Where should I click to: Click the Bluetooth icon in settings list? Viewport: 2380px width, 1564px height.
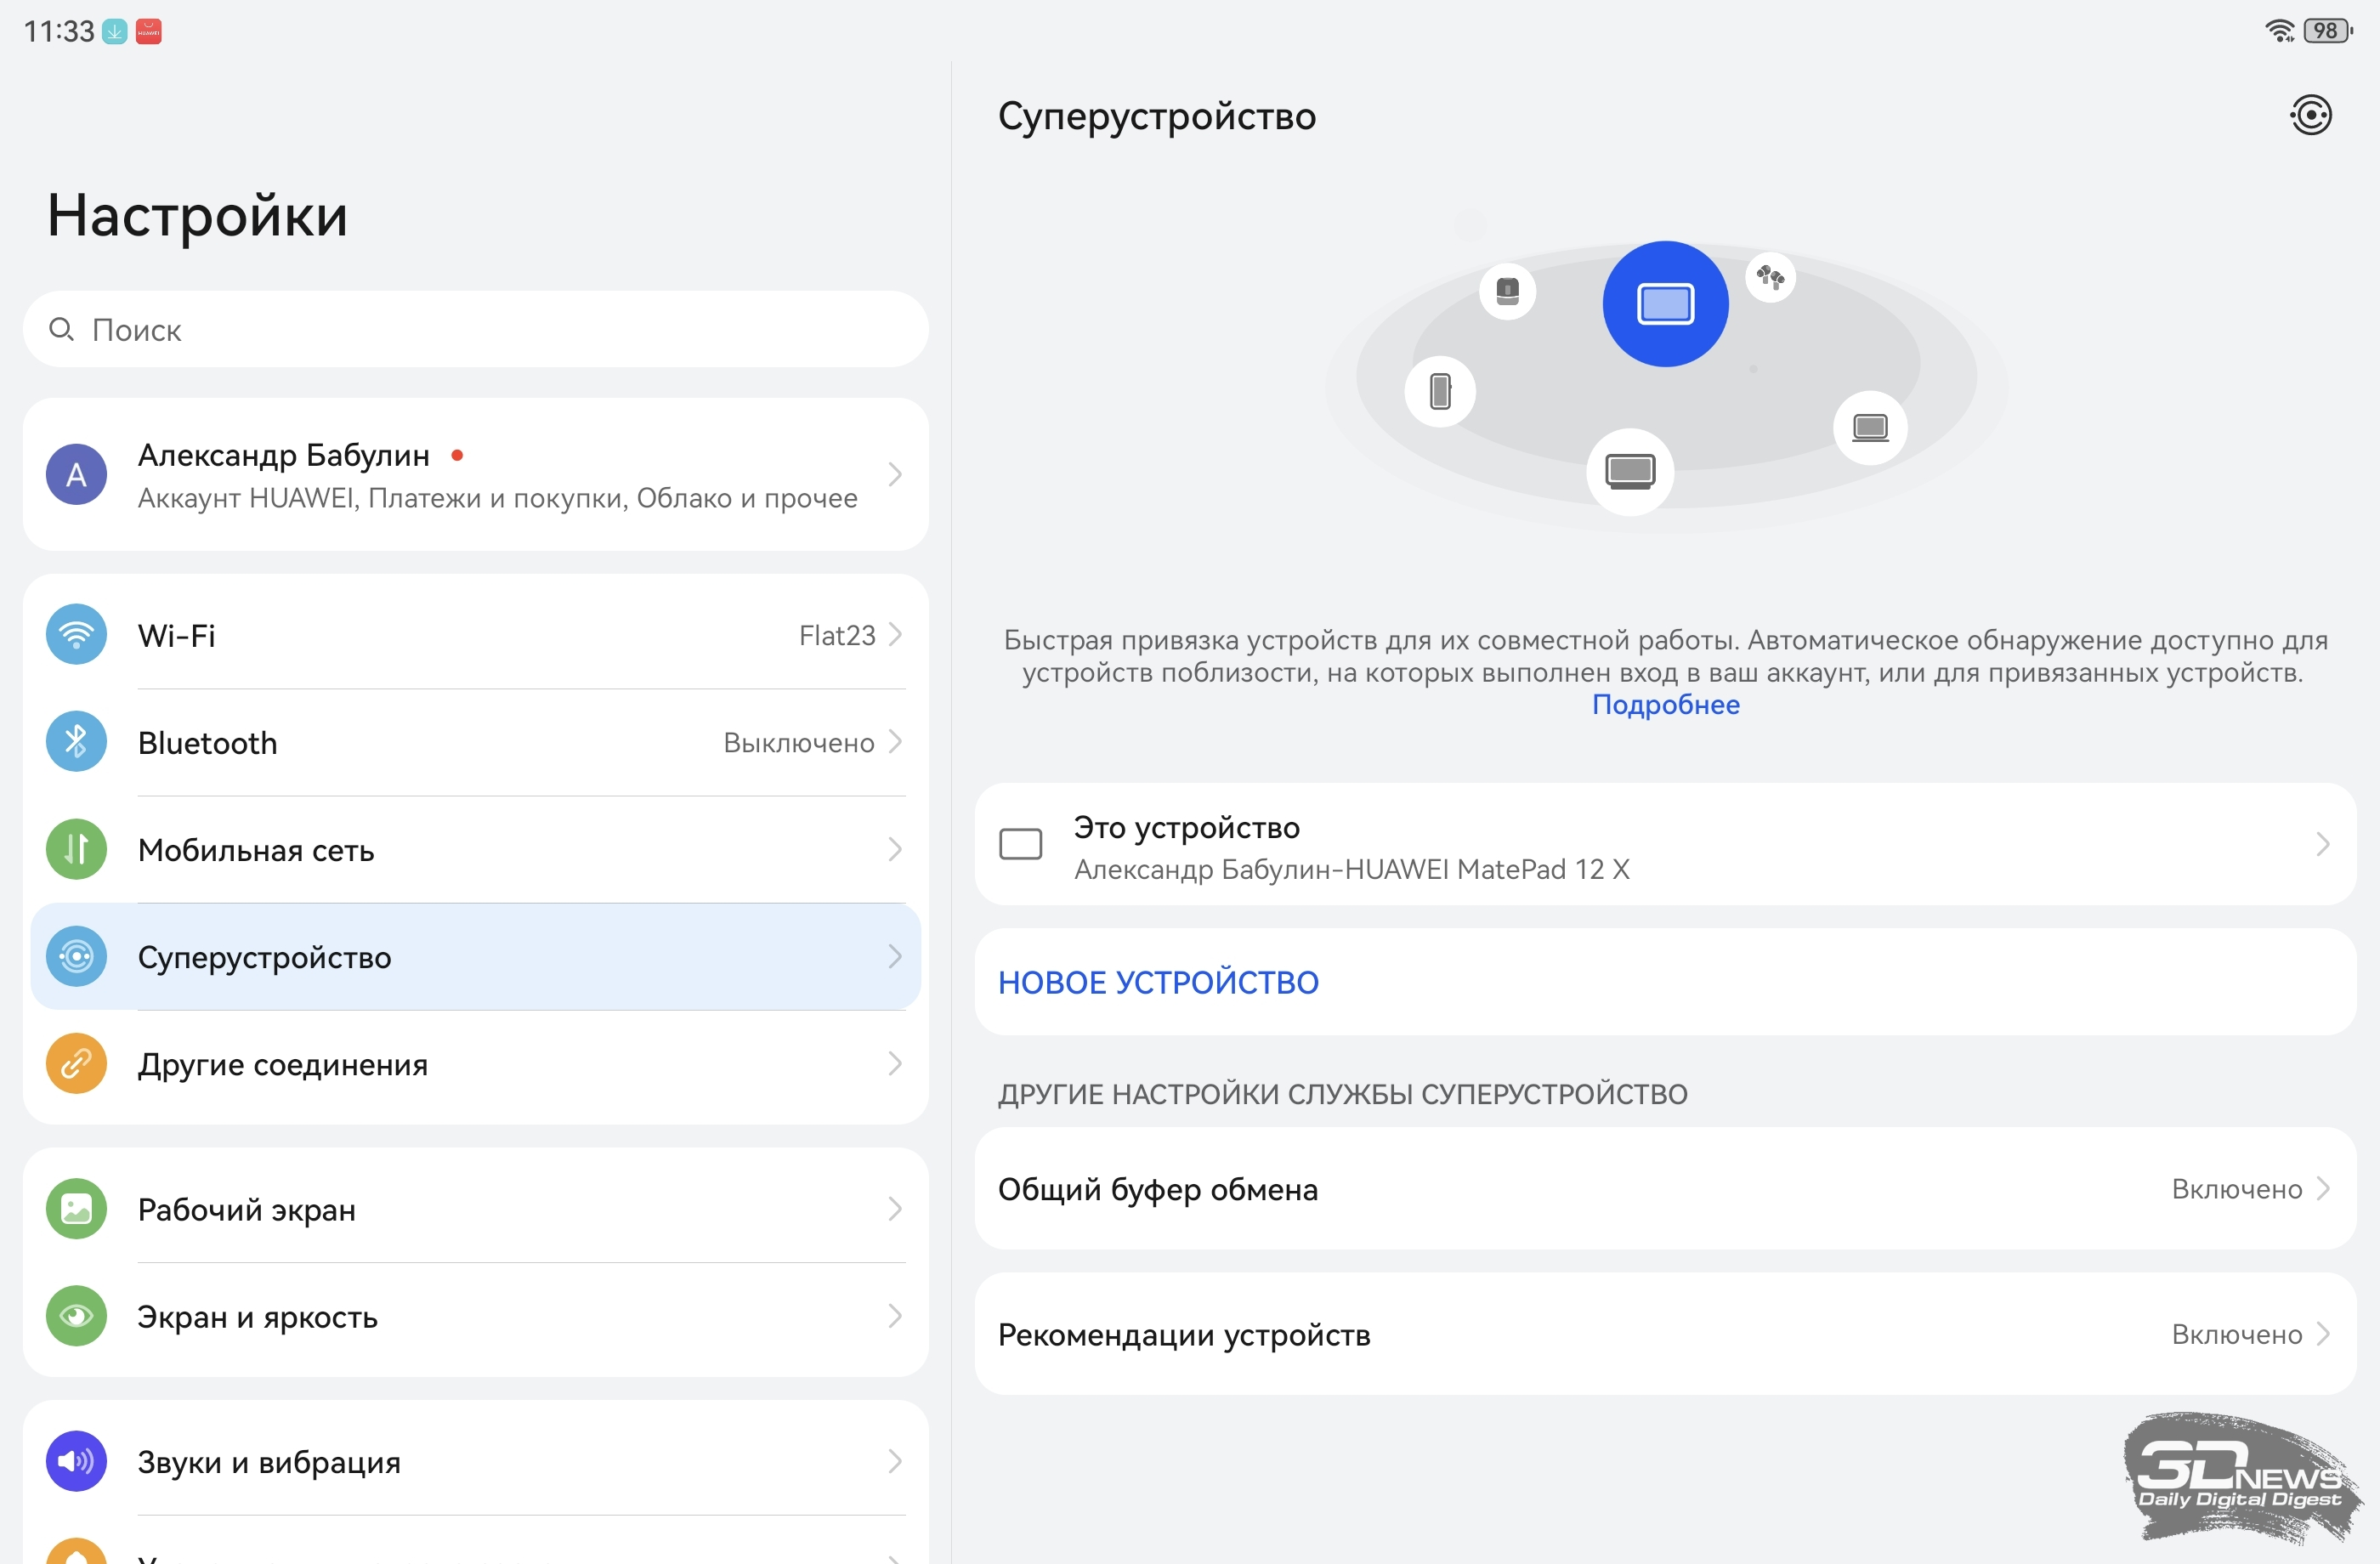[76, 742]
